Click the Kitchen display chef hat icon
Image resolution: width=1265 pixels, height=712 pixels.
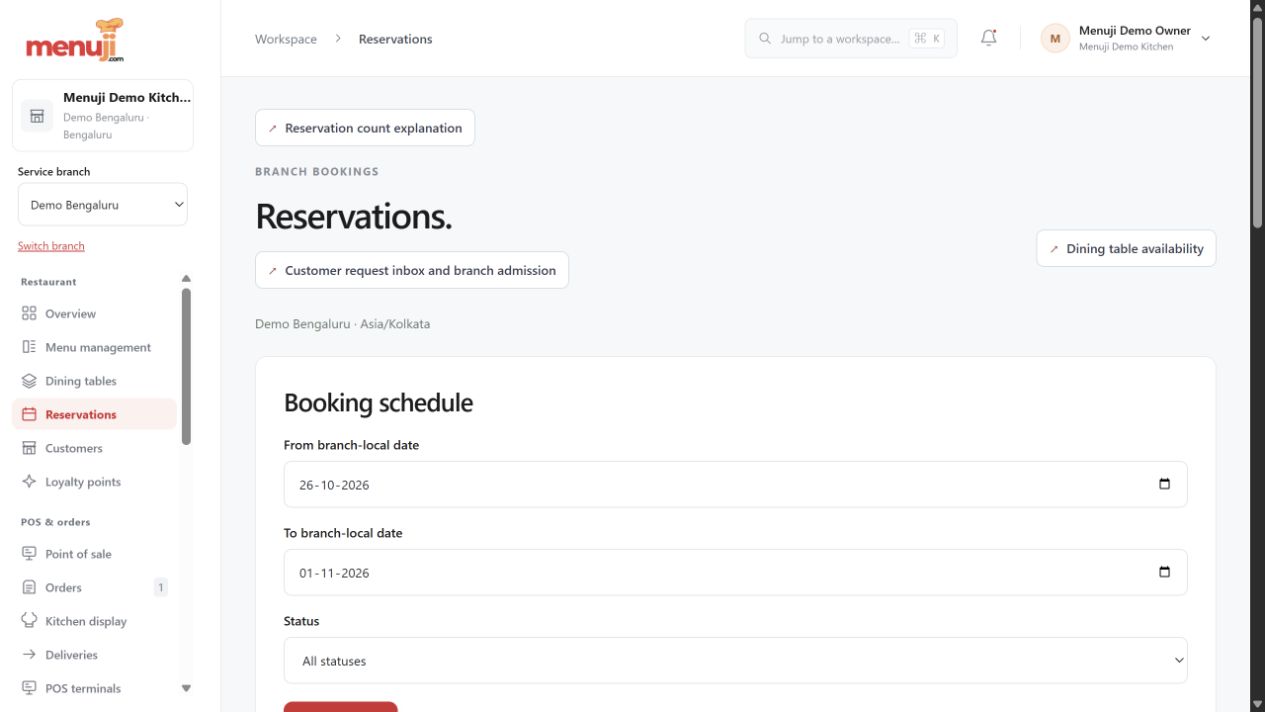[29, 621]
